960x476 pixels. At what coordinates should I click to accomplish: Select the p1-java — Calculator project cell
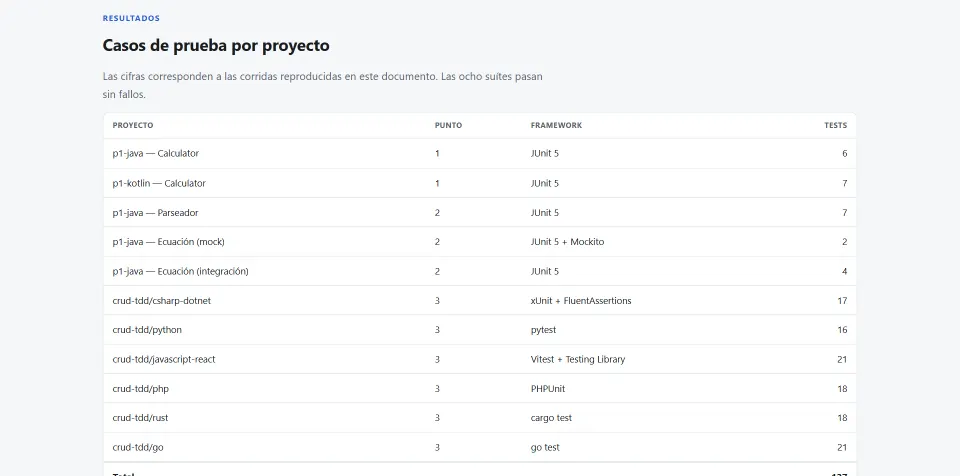click(156, 154)
